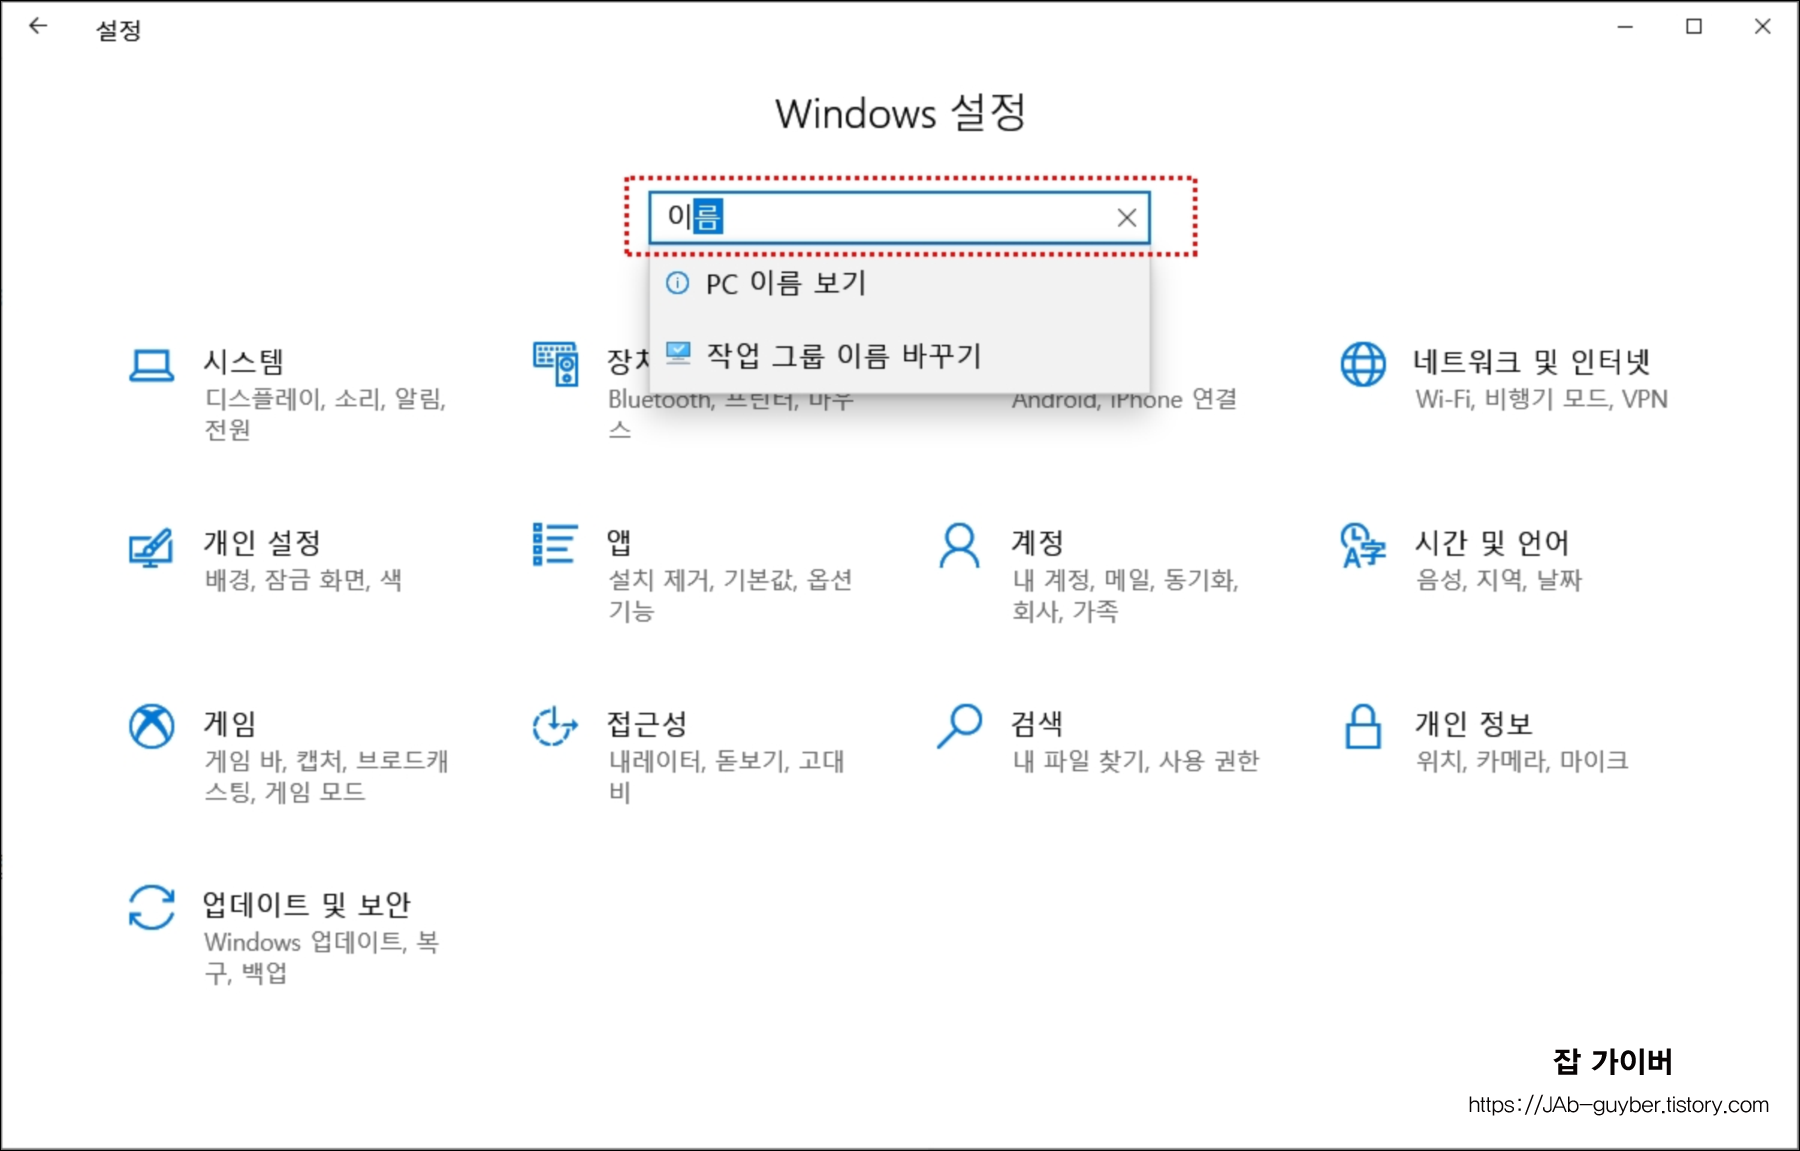Open 네트워크 및 인터넷 category title
Viewport: 1800px width, 1151px height.
click(1531, 361)
